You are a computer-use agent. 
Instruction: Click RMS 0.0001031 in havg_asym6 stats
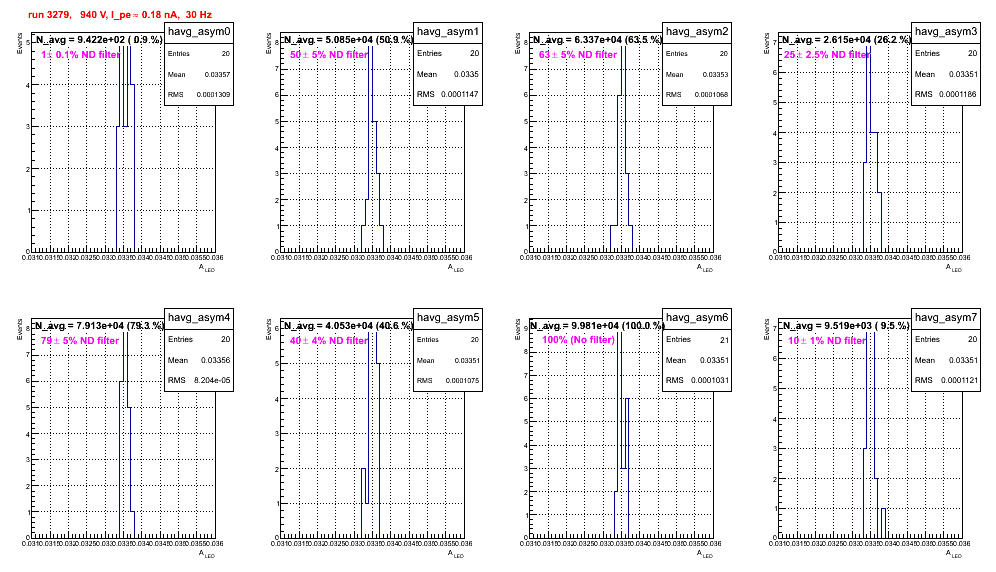pos(697,381)
